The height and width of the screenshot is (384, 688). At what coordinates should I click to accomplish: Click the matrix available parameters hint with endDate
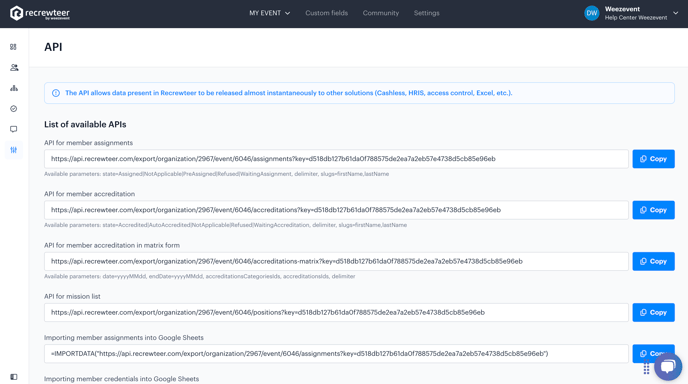[200, 276]
